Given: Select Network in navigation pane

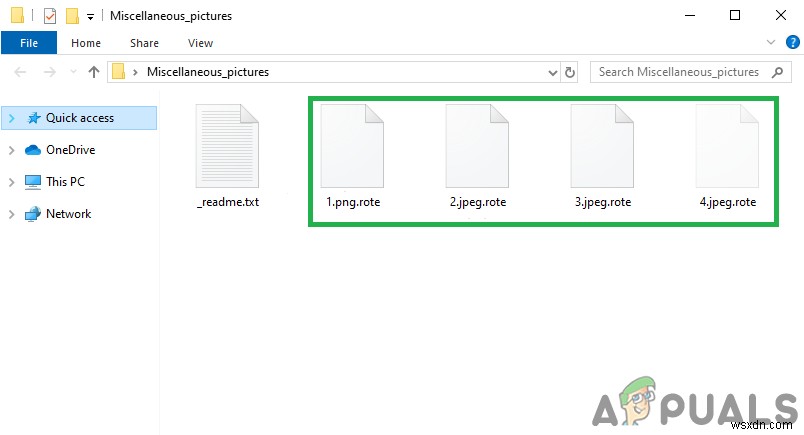Looking at the screenshot, I should (68, 214).
